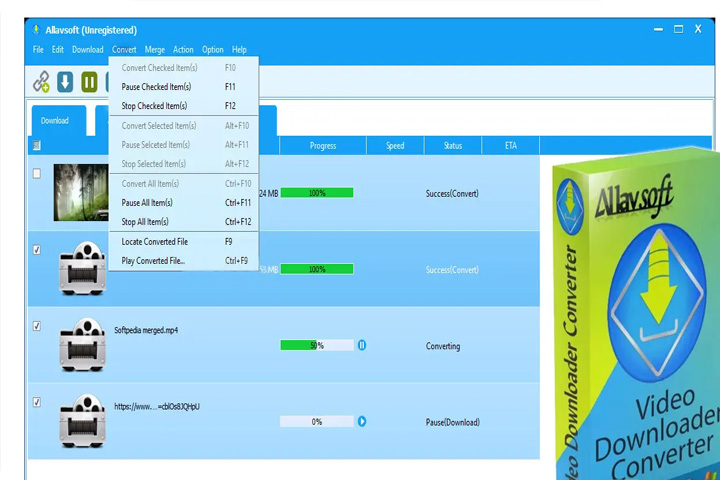This screenshot has height=480, width=720.
Task: Click the Progress column header
Action: point(323,146)
